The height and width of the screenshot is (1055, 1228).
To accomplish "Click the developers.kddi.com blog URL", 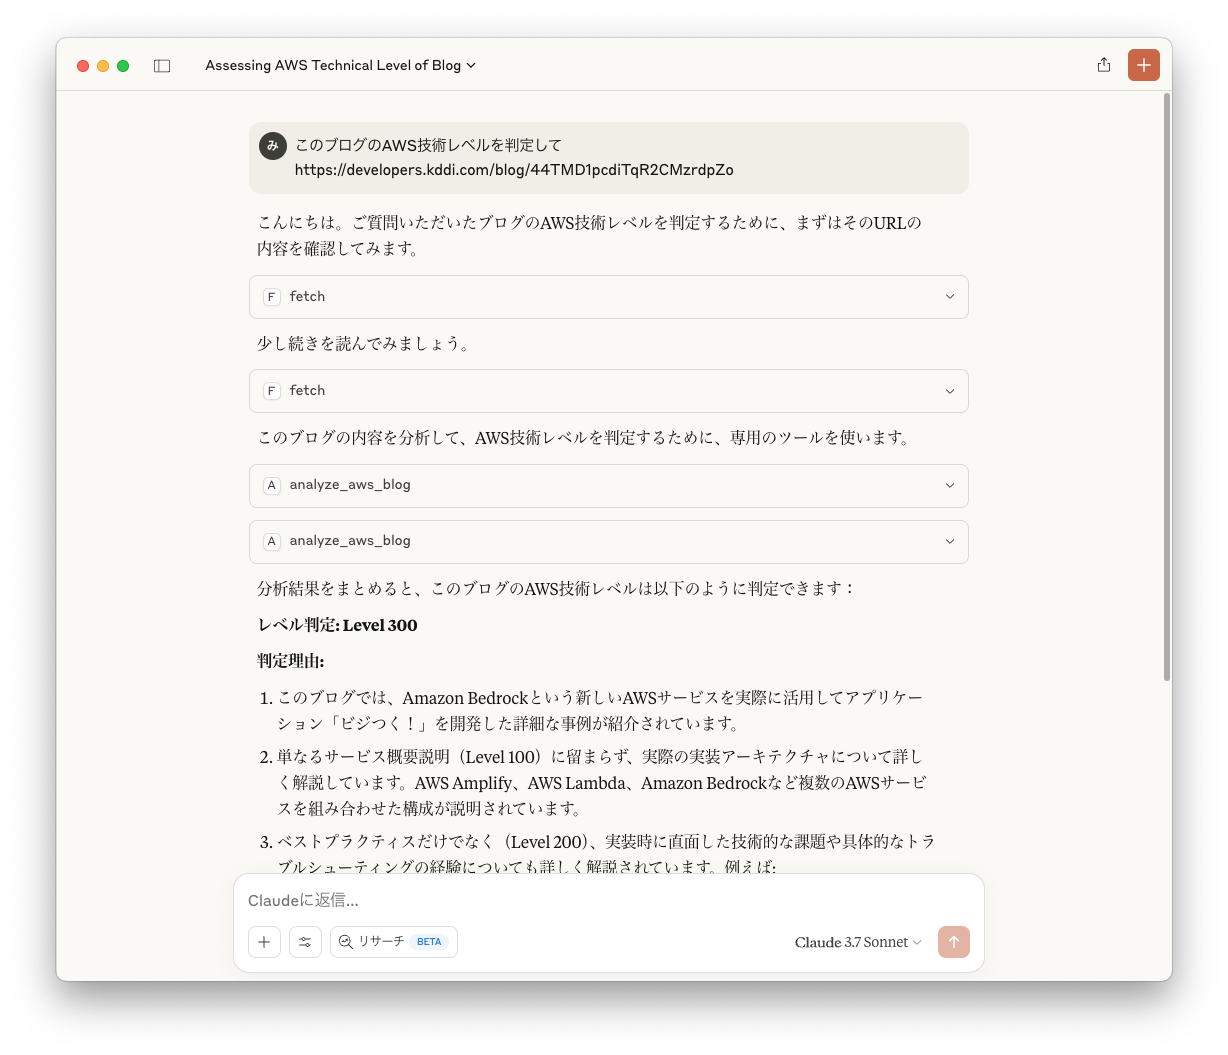I will (x=514, y=170).
